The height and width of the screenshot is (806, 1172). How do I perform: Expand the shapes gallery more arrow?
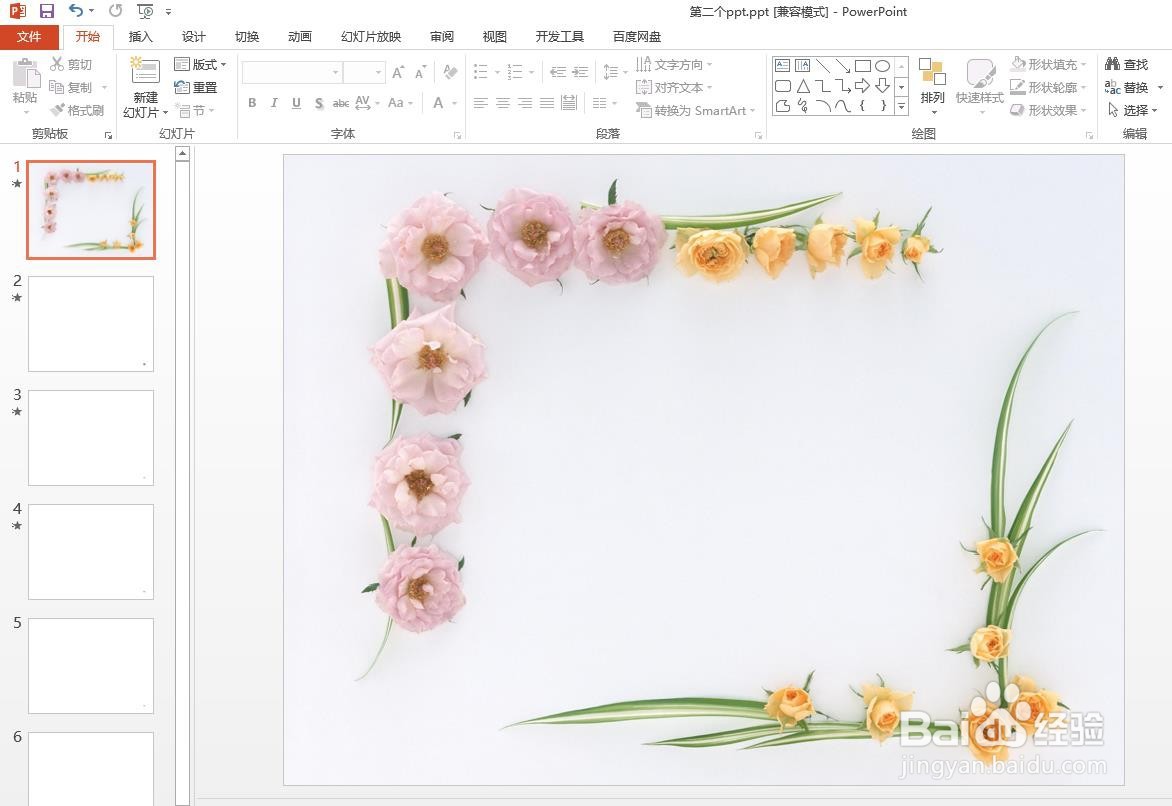tap(901, 107)
